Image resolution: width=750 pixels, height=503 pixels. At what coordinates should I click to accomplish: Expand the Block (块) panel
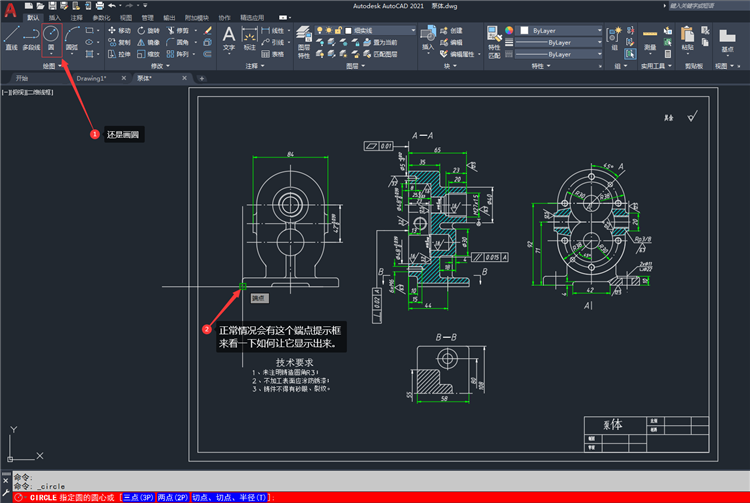pyautogui.click(x=450, y=66)
